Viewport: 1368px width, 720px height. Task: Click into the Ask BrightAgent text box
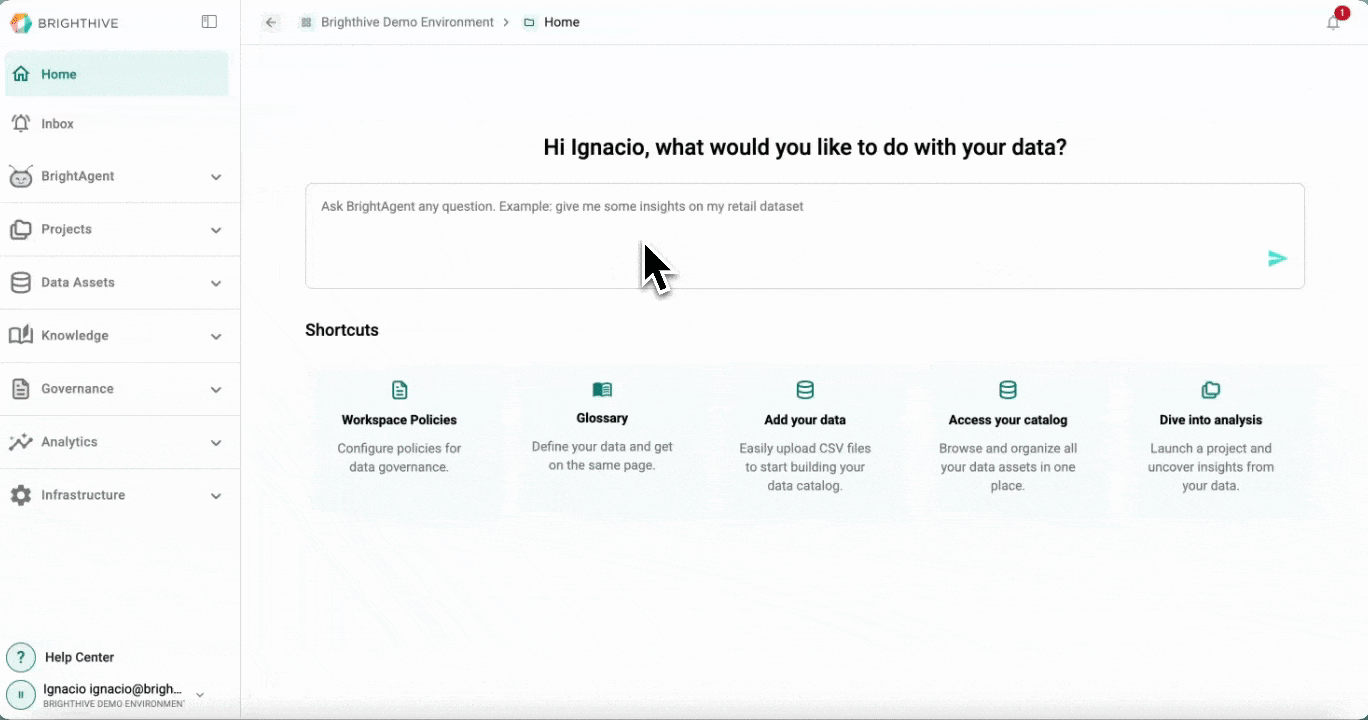805,236
